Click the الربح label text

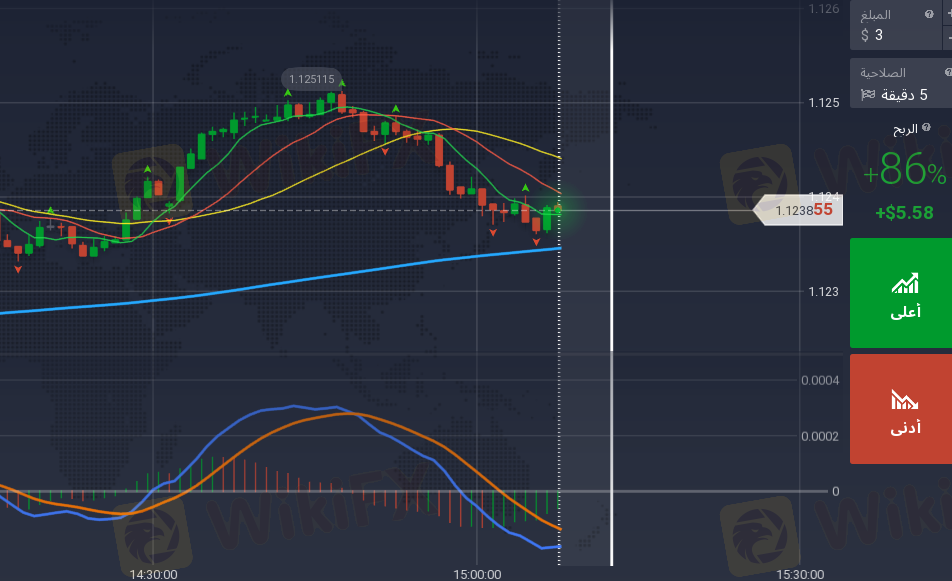pos(905,129)
